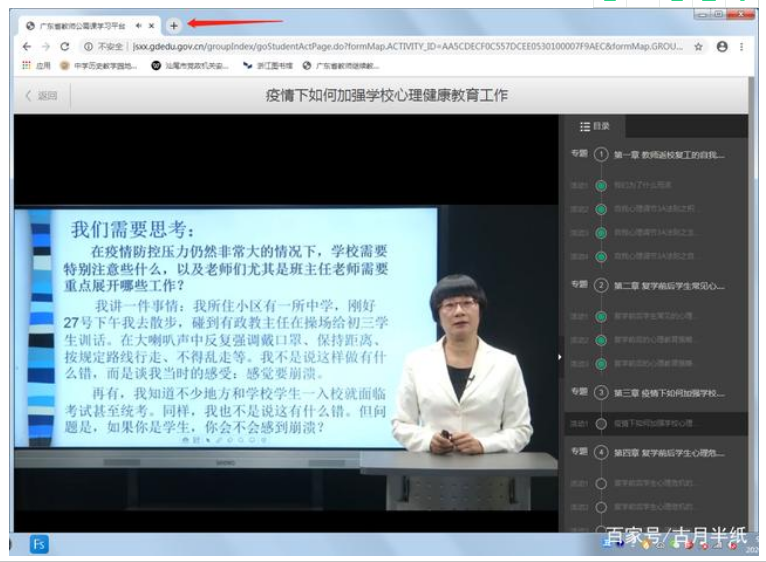Open the 目录 catalog tab
This screenshot has width=766, height=562.
click(594, 127)
